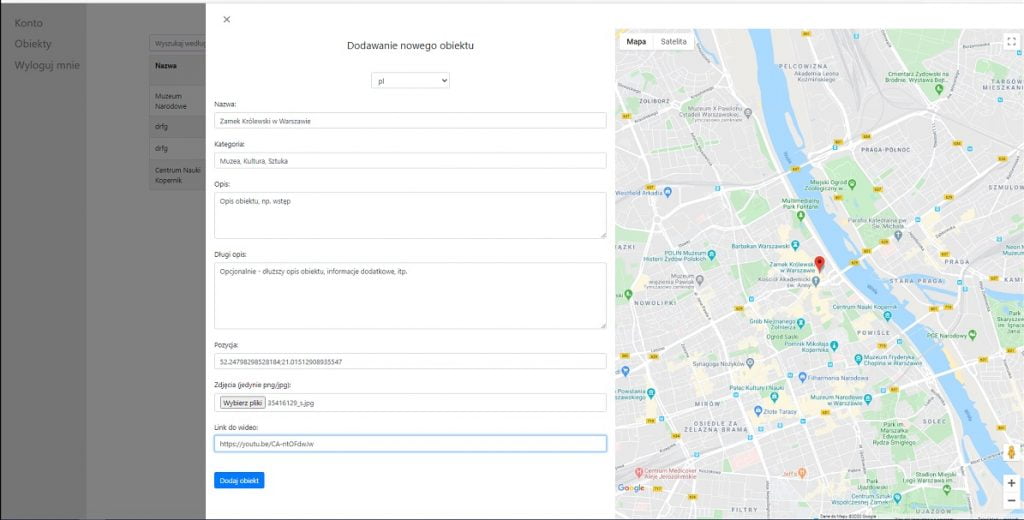Open the 'pl' language dropdown
The height and width of the screenshot is (520, 1024).
[x=410, y=80]
